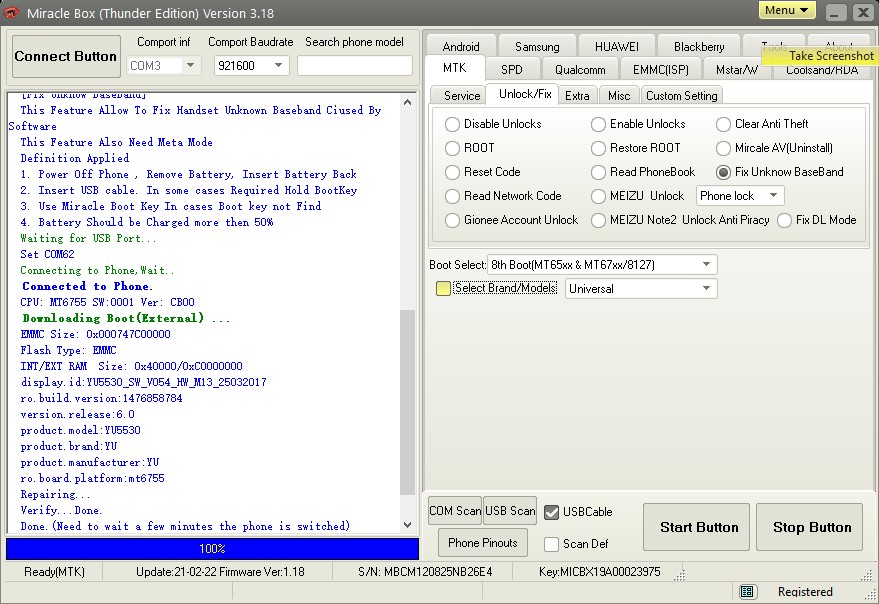Select the MEIZU Unlock radio button
The image size is (879, 604).
click(598, 196)
